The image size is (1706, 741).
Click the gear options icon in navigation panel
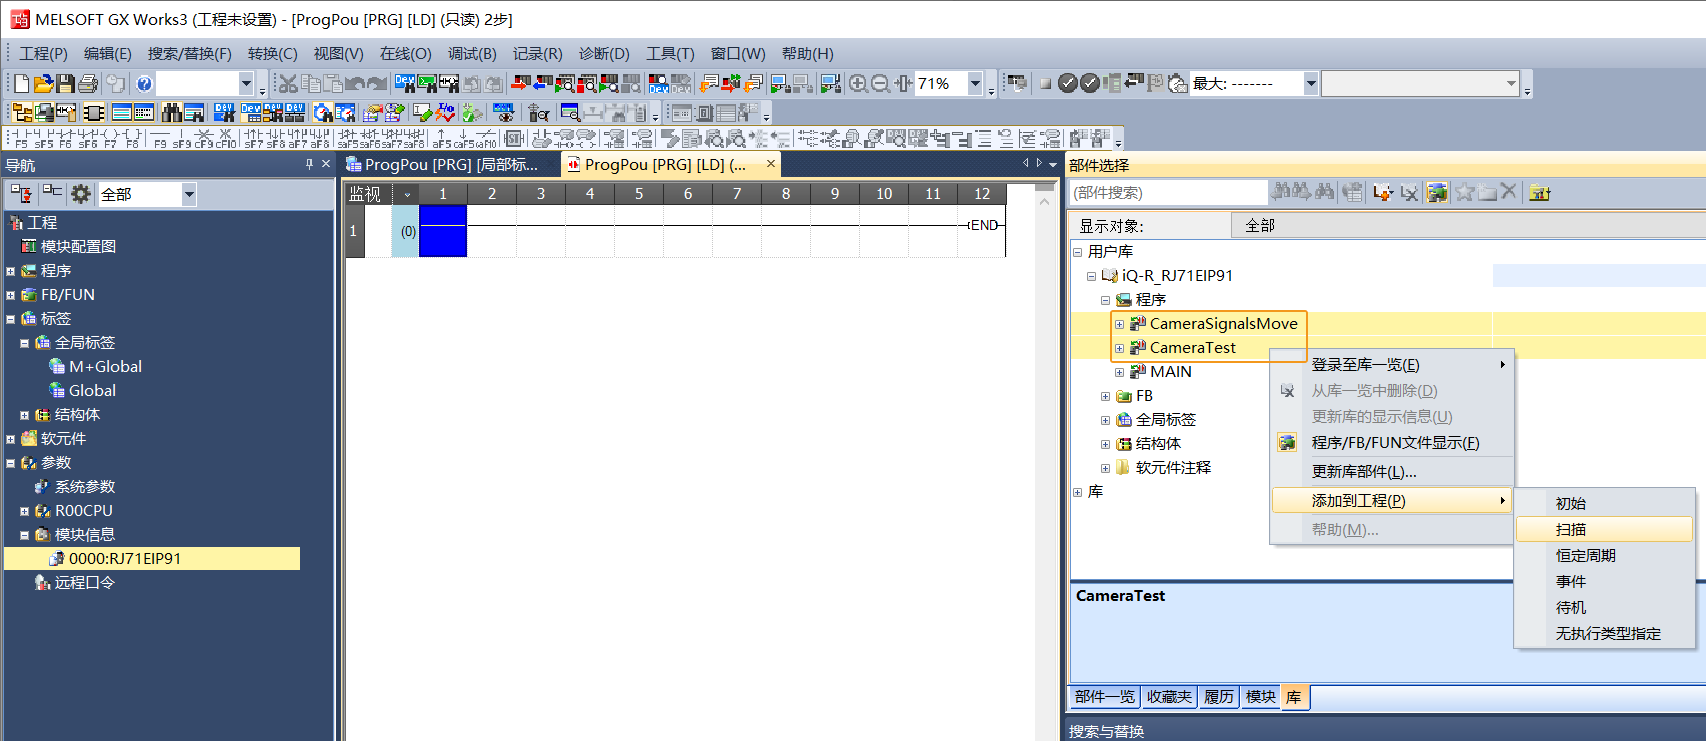(x=81, y=194)
